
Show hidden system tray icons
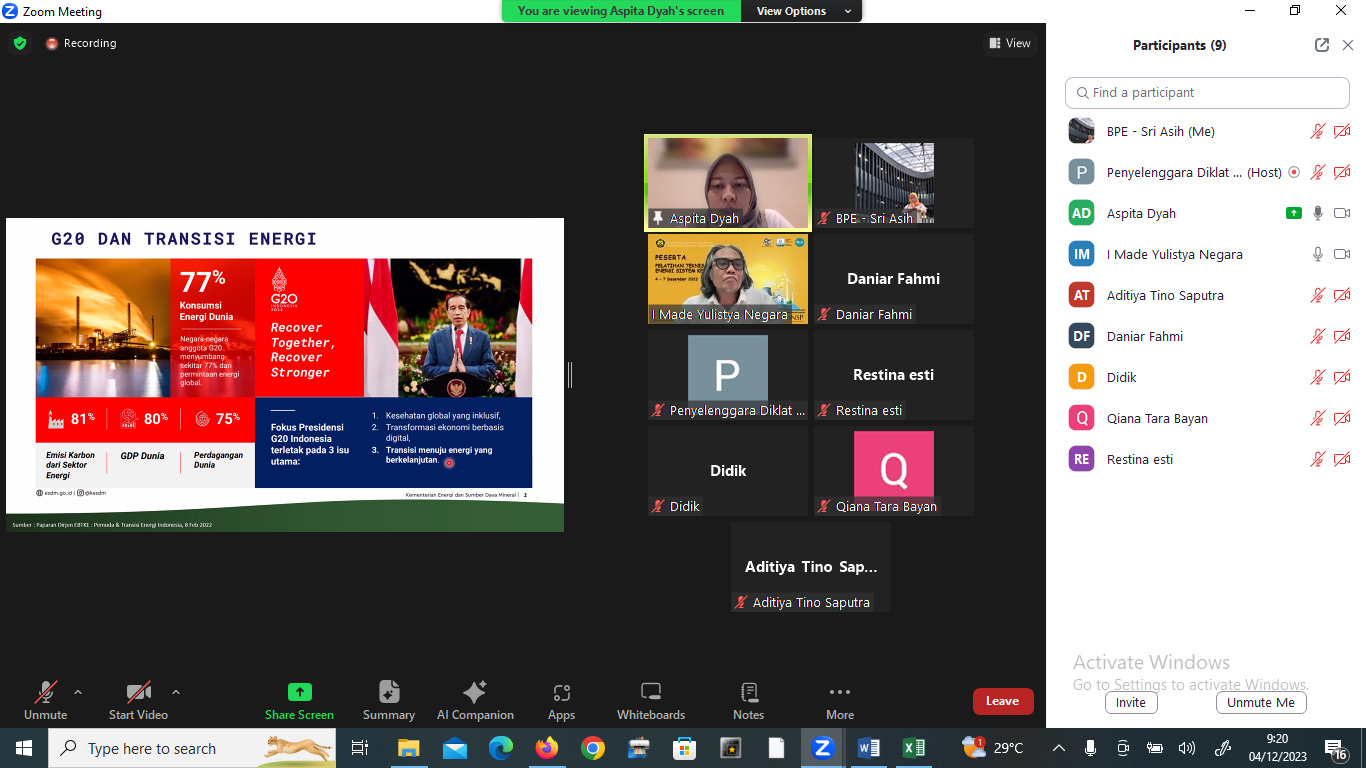tap(1059, 748)
